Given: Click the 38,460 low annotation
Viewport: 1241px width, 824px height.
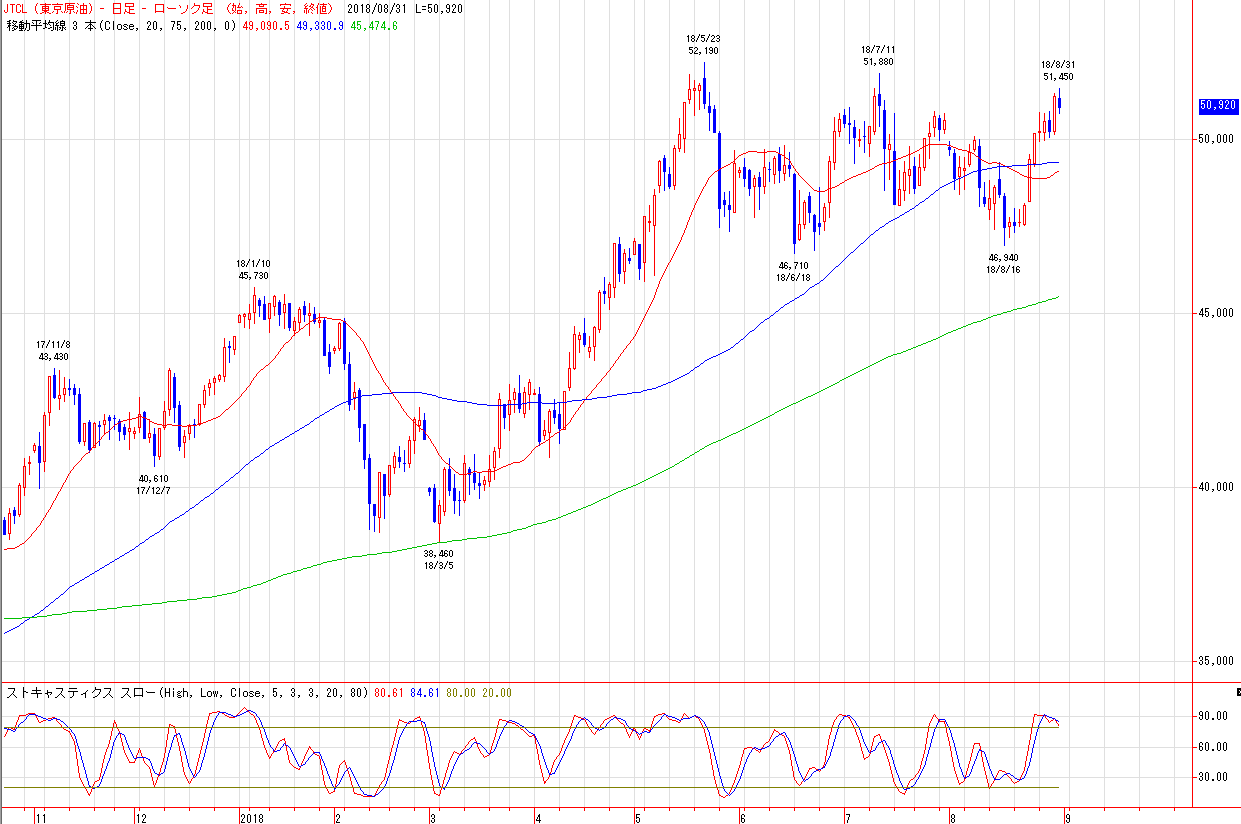Looking at the screenshot, I should [438, 553].
